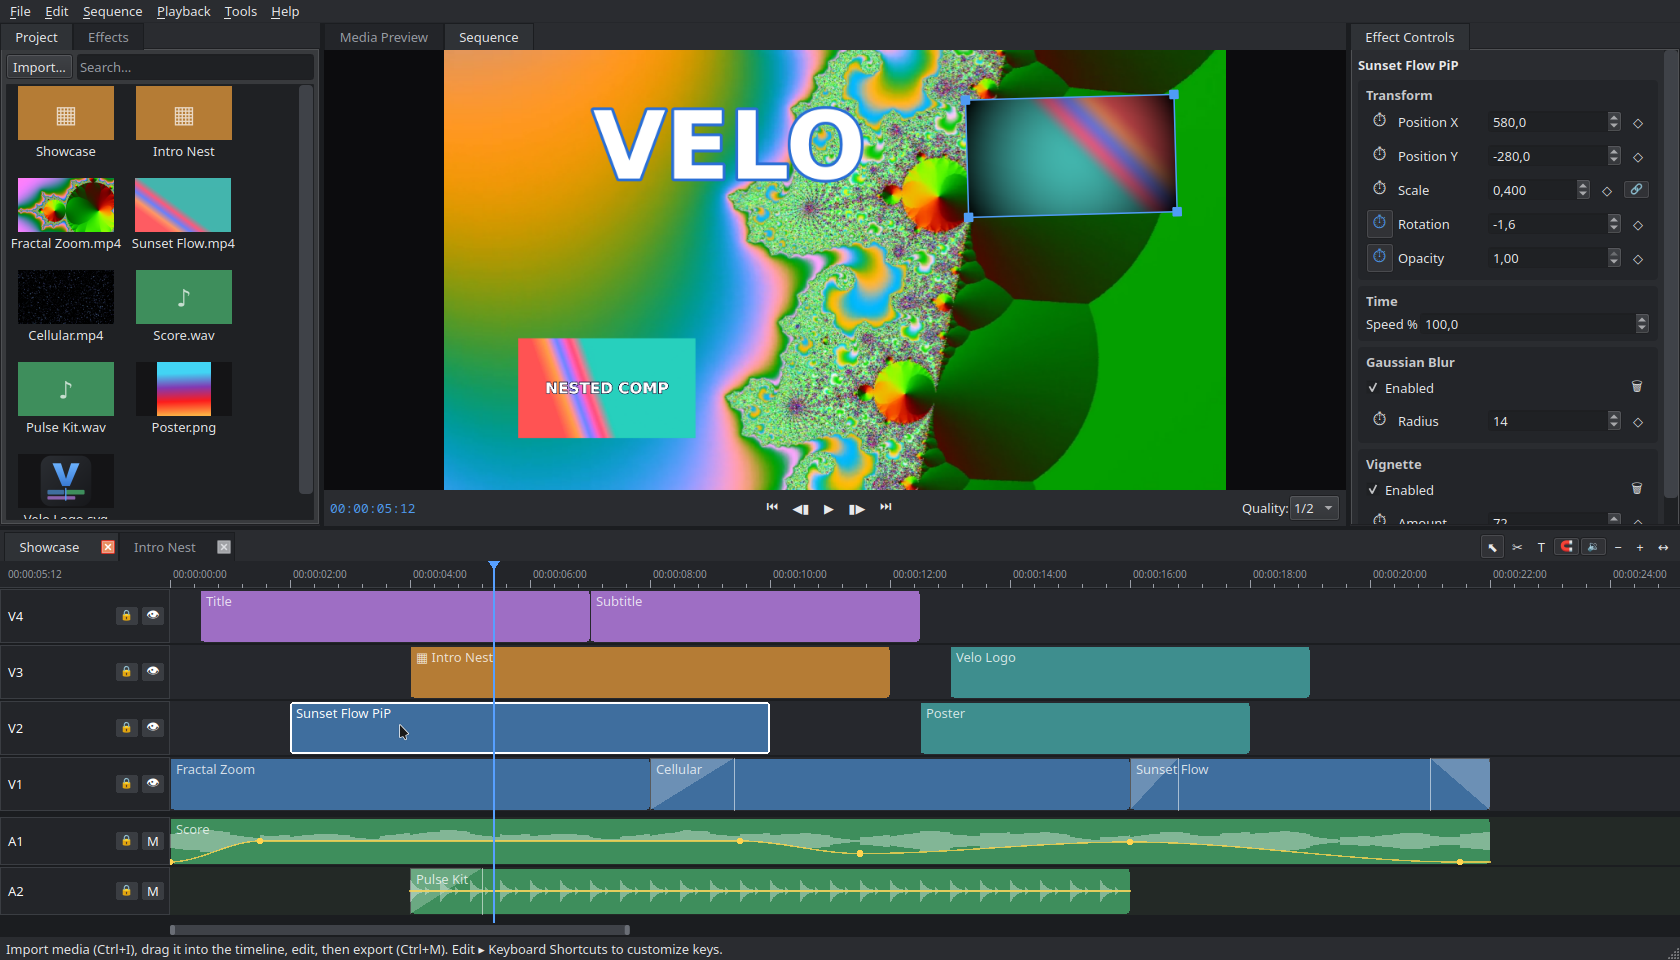Lock track V2
Image resolution: width=1680 pixels, height=960 pixels.
point(126,728)
